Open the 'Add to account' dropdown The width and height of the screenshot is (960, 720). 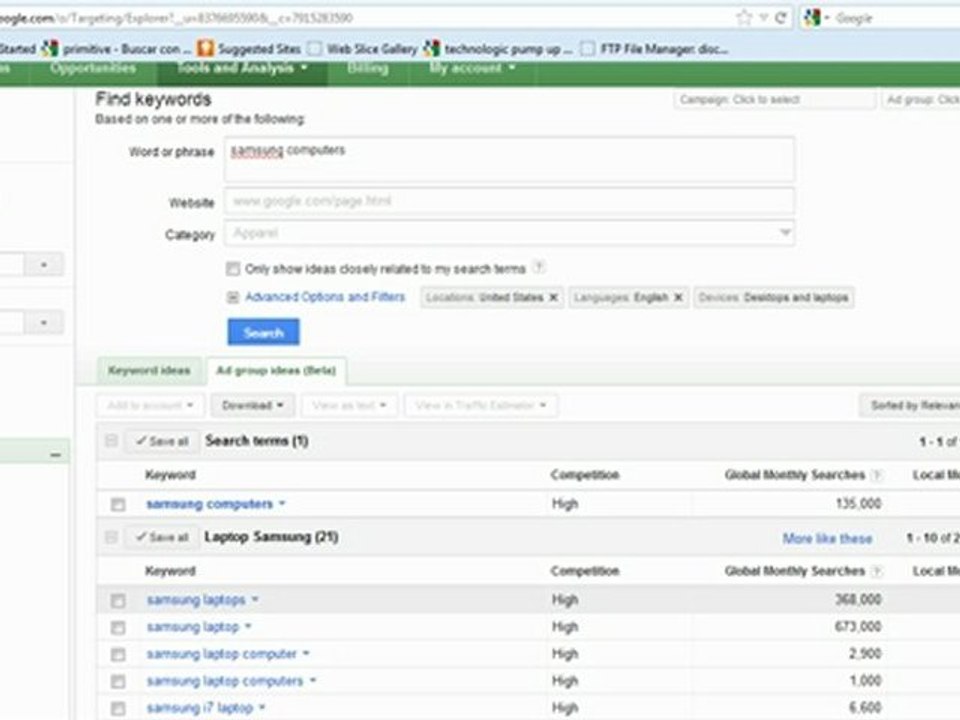[x=149, y=405]
